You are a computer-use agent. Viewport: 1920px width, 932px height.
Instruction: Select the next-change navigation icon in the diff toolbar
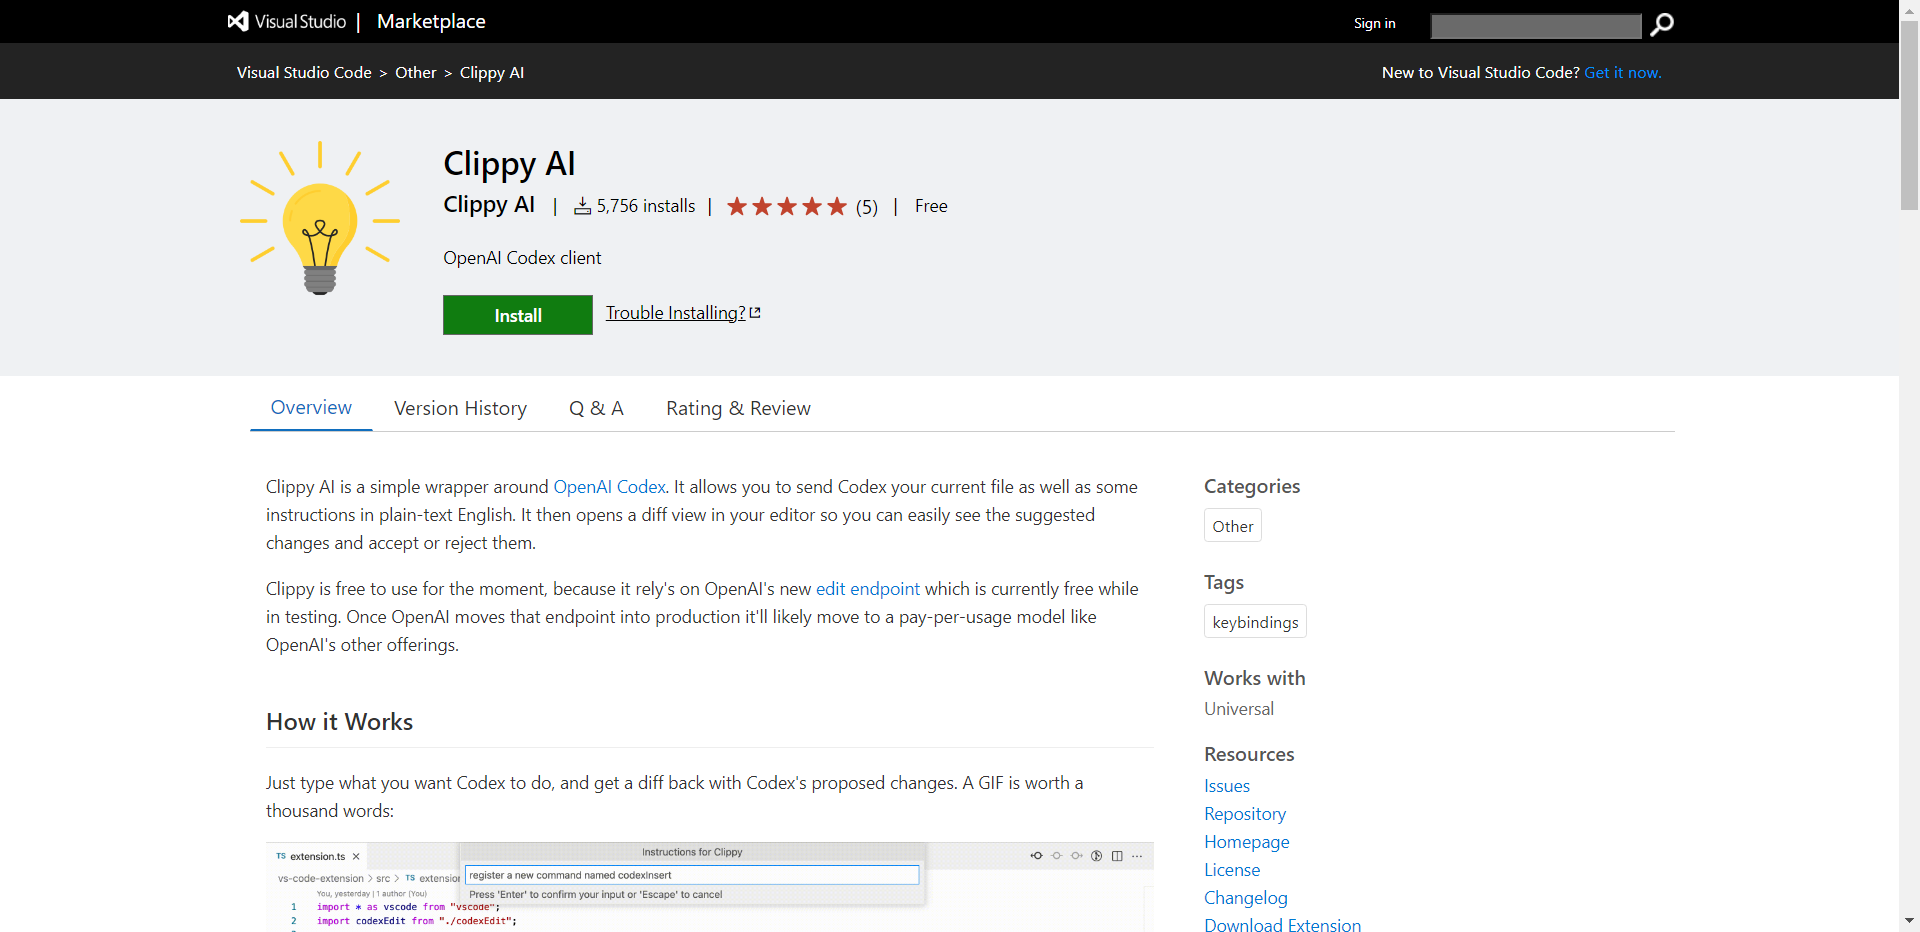pos(1077,856)
